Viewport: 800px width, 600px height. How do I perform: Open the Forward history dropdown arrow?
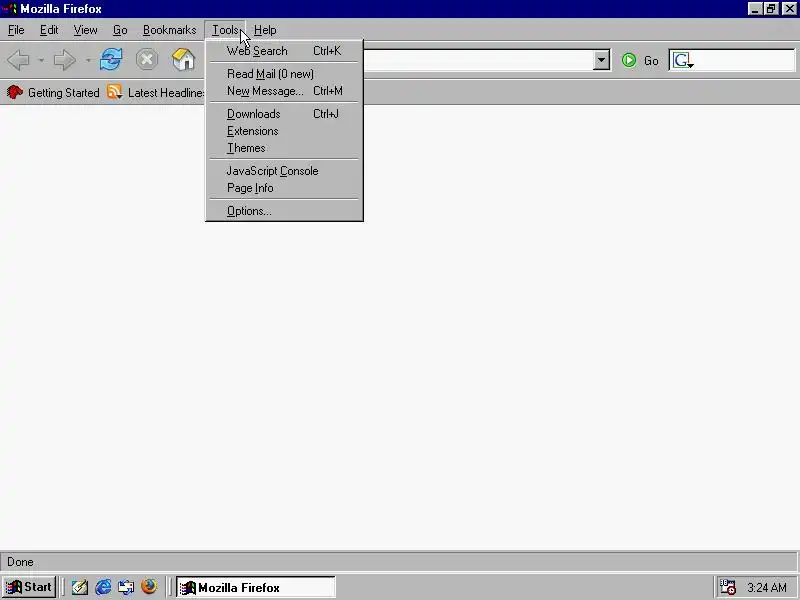point(88,60)
